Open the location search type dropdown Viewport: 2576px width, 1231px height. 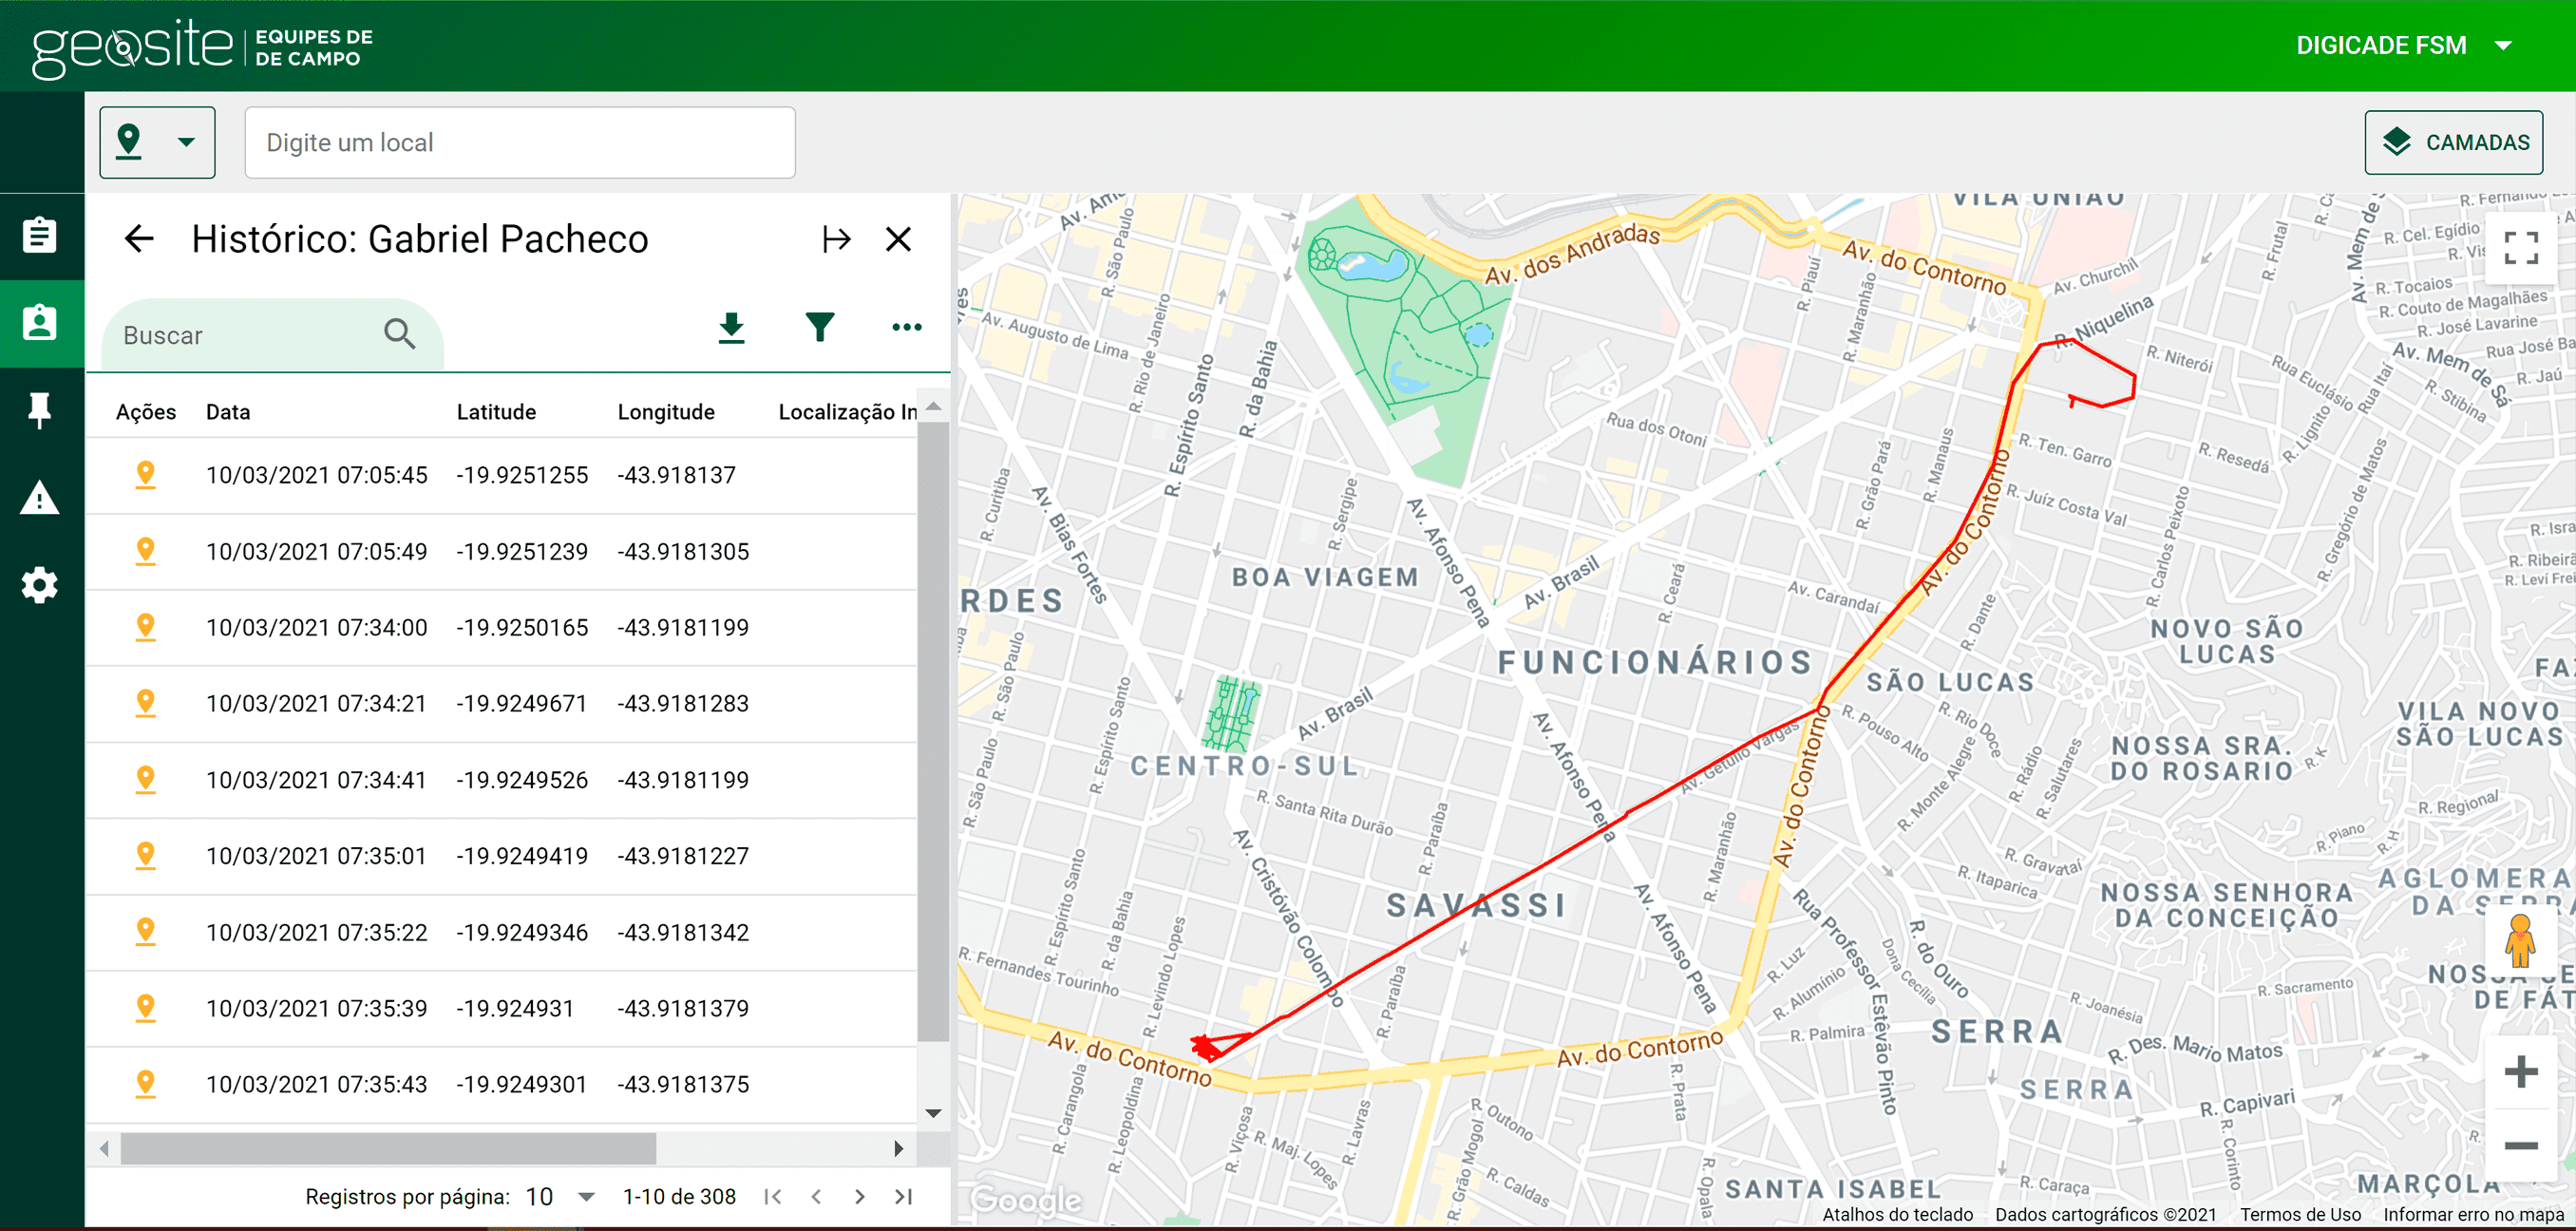[x=157, y=142]
